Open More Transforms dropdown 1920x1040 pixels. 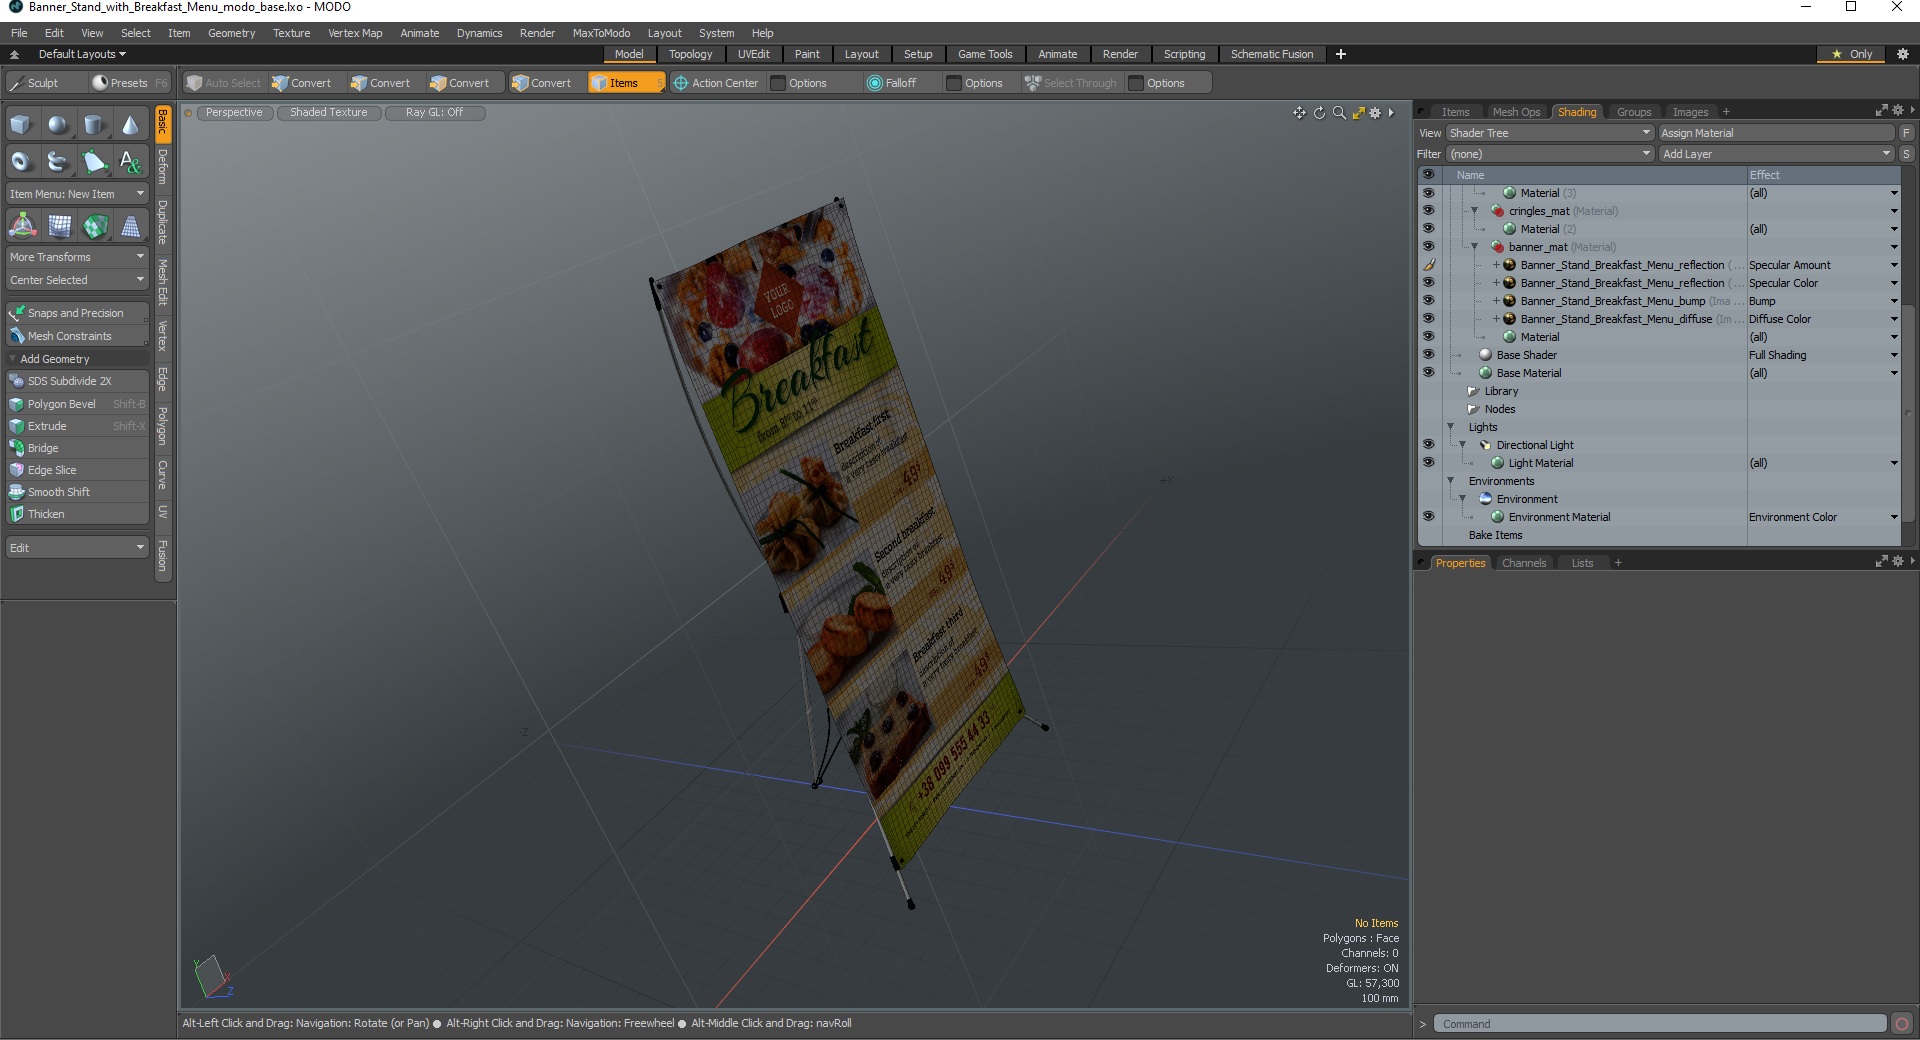coord(77,257)
